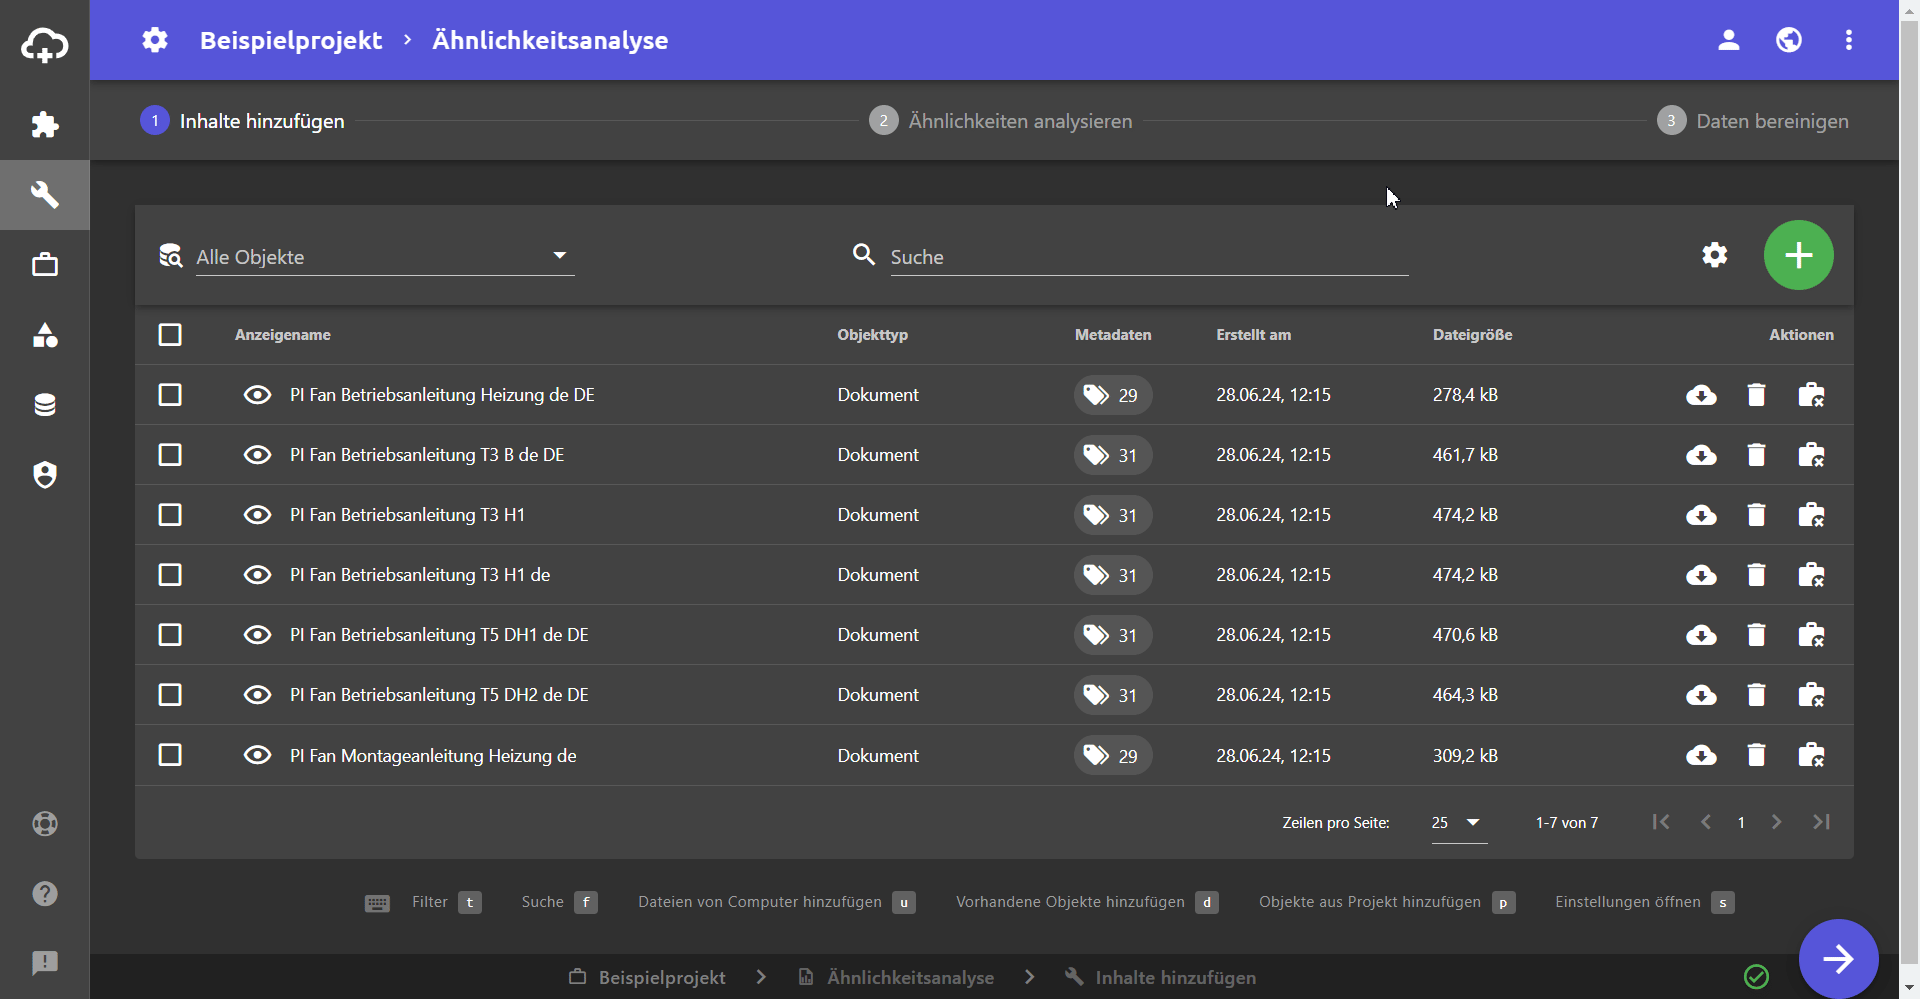The width and height of the screenshot is (1920, 999).
Task: Select step 2 Ähnlichkeiten analysieren
Action: 1001,121
